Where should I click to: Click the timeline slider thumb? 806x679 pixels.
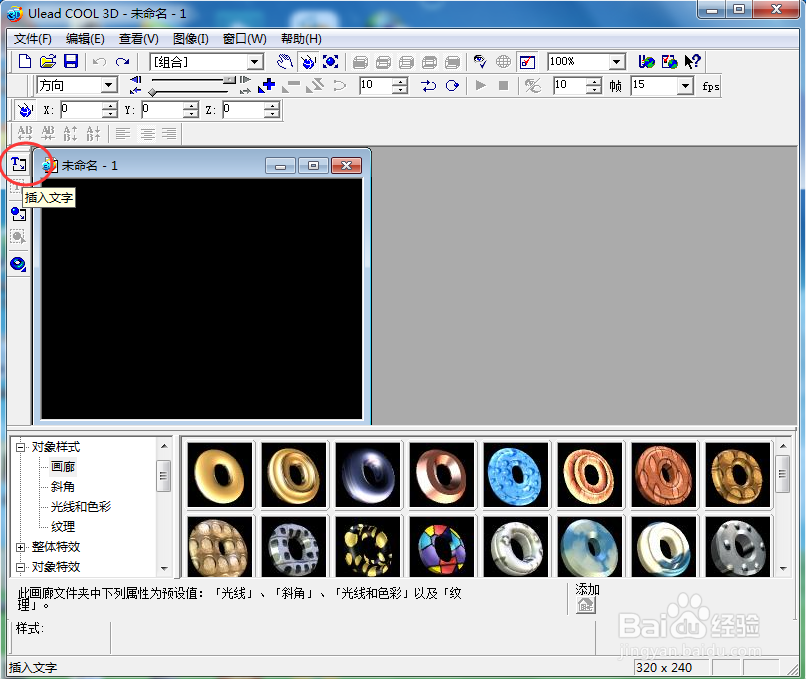pyautogui.click(x=230, y=80)
